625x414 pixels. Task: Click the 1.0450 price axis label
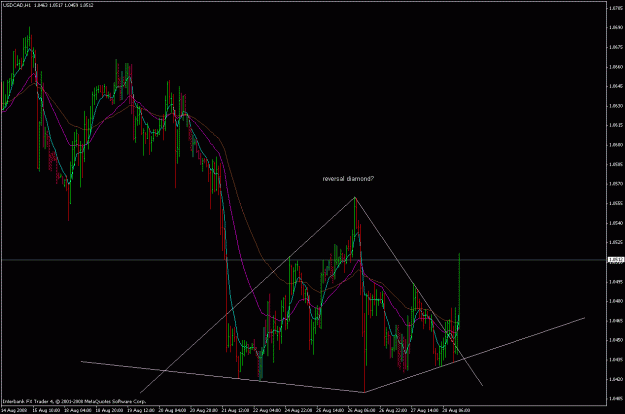coord(616,340)
